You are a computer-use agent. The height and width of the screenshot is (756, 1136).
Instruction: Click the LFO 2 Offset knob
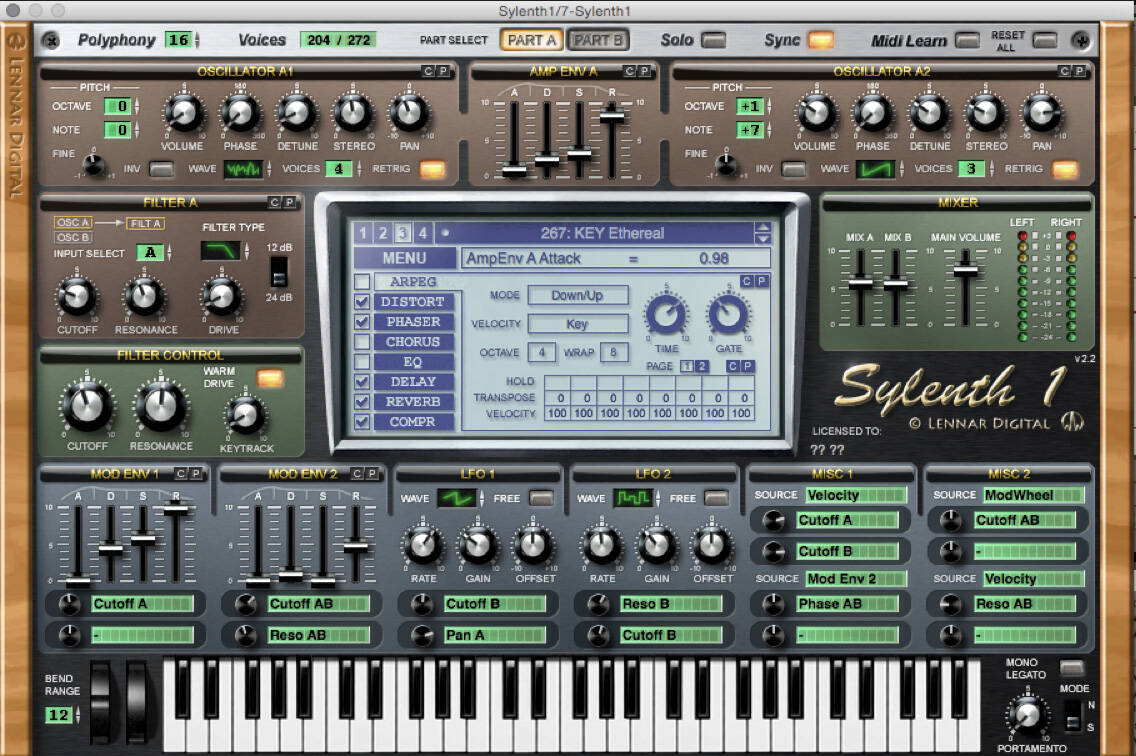click(x=712, y=546)
